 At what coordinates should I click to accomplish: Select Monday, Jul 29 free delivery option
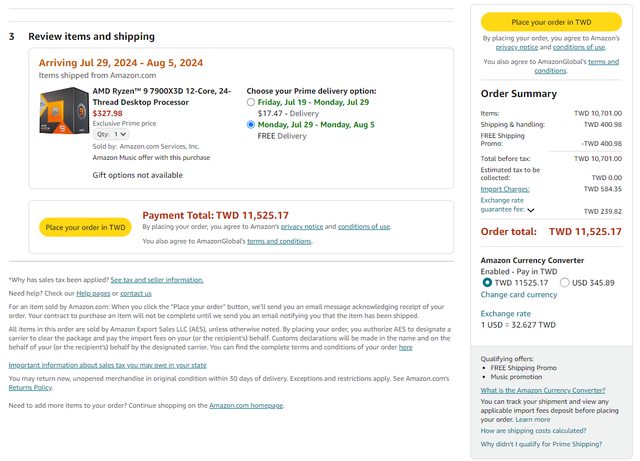click(x=251, y=125)
